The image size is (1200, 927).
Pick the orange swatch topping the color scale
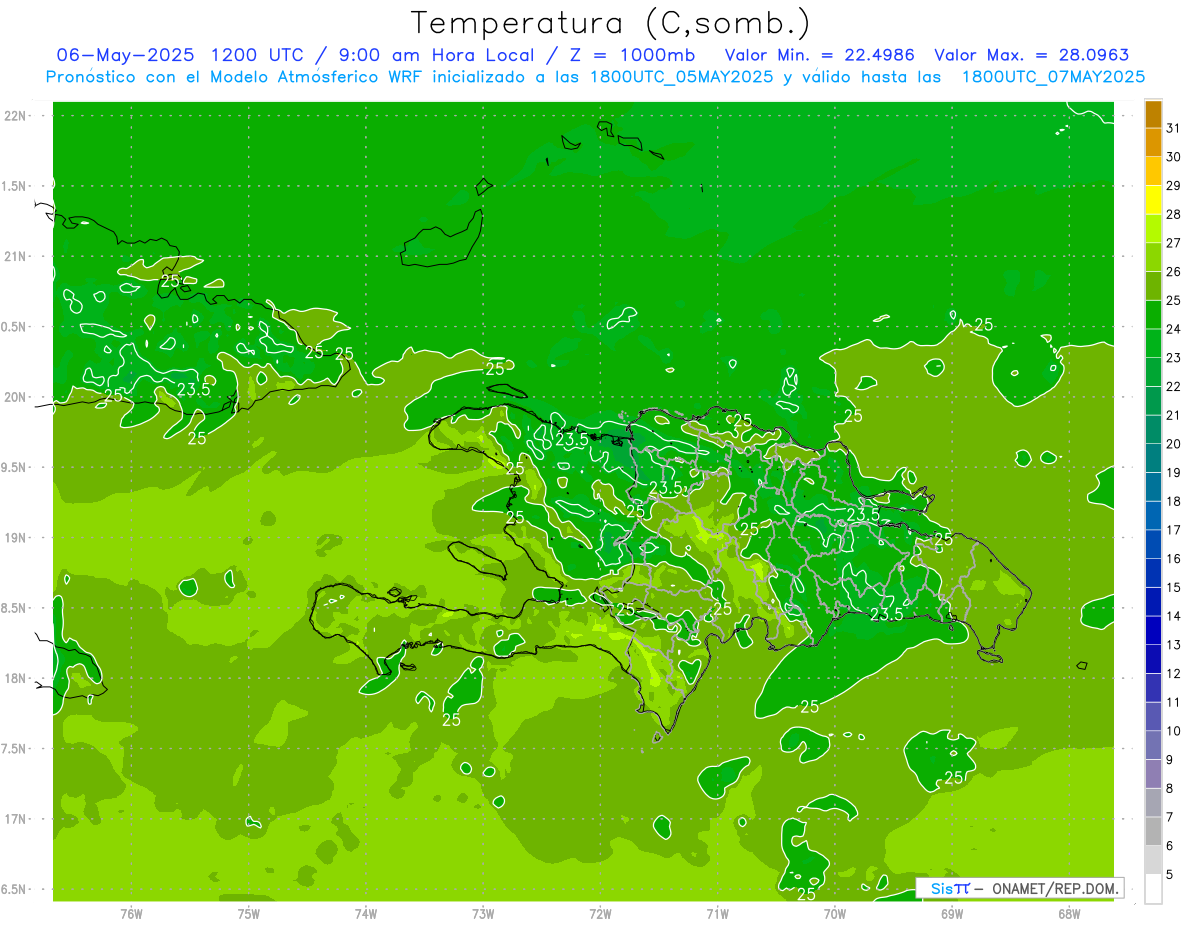pos(1153,114)
